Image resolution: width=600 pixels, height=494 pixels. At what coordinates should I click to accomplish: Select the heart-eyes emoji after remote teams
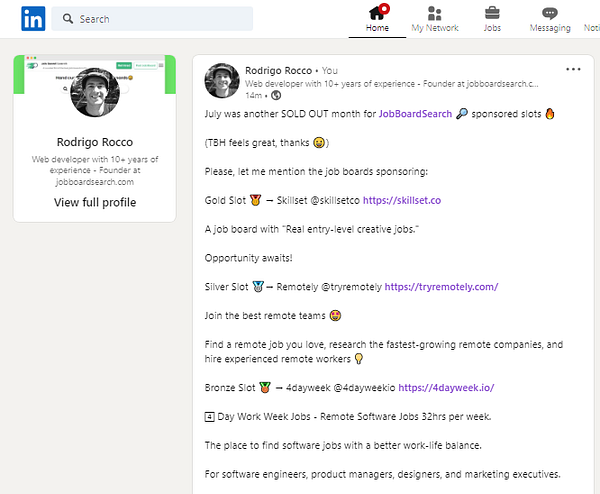[x=335, y=316]
